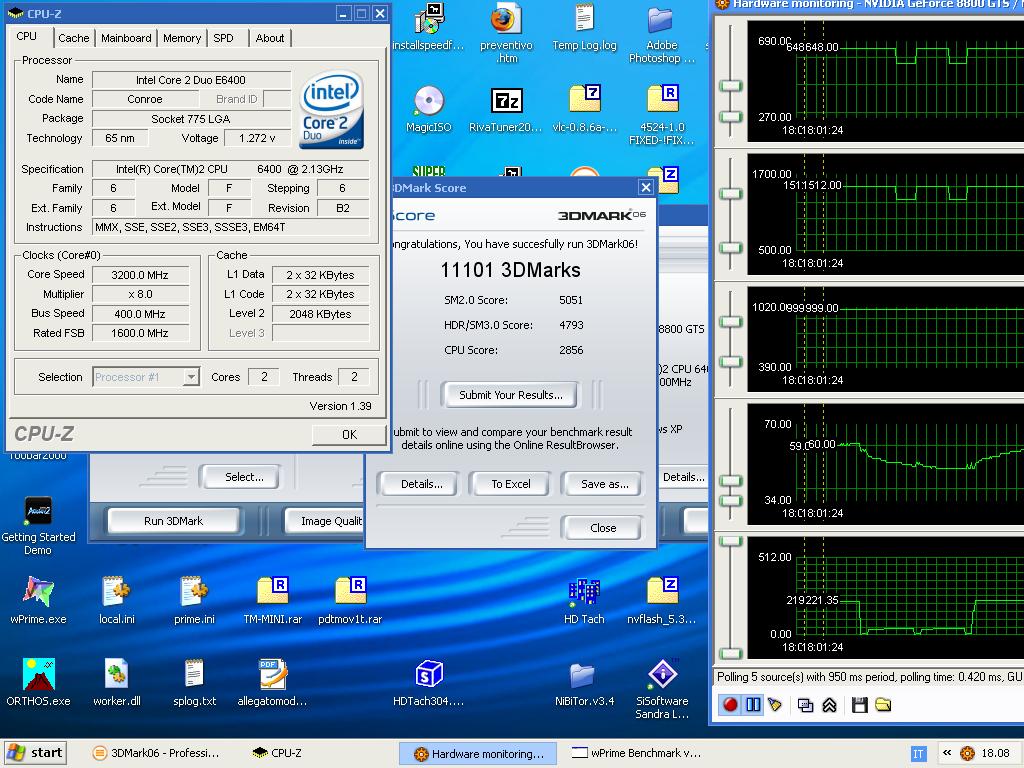The width and height of the screenshot is (1024, 768).
Task: Switch to the CPU tab in CPU-Z
Action: 26,37
